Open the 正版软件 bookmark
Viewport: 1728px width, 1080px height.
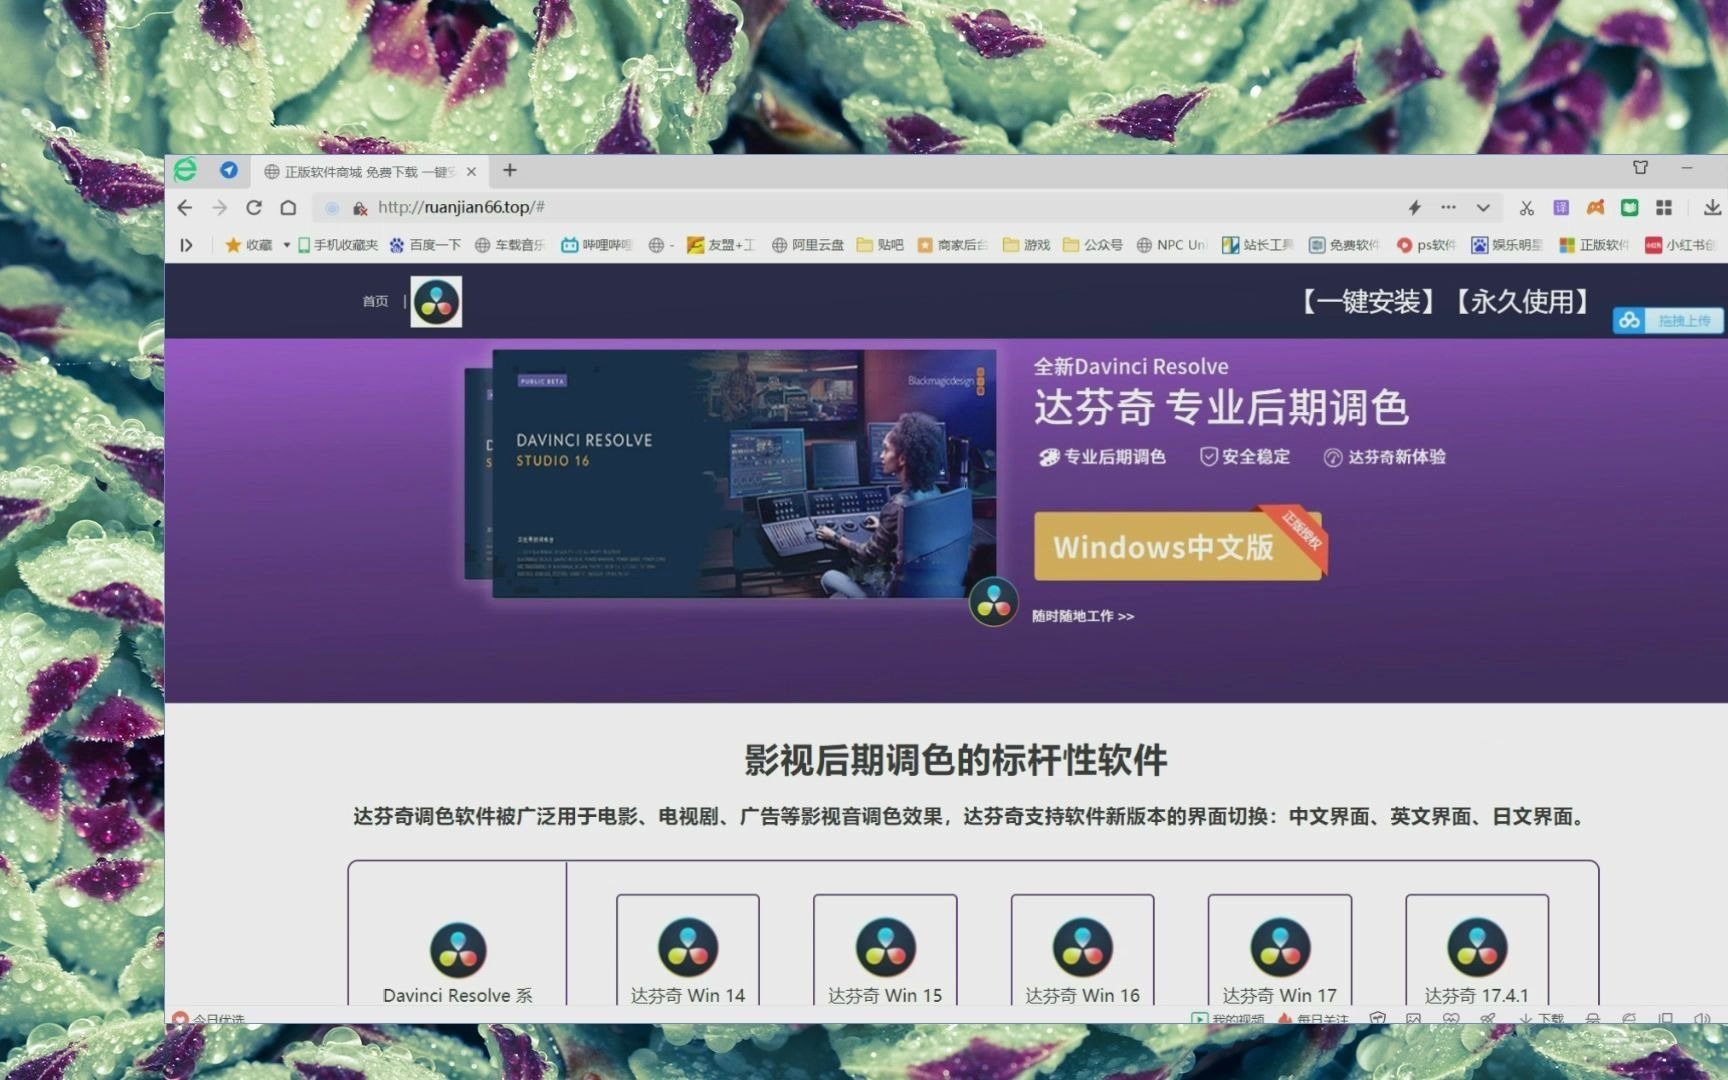coord(1594,245)
